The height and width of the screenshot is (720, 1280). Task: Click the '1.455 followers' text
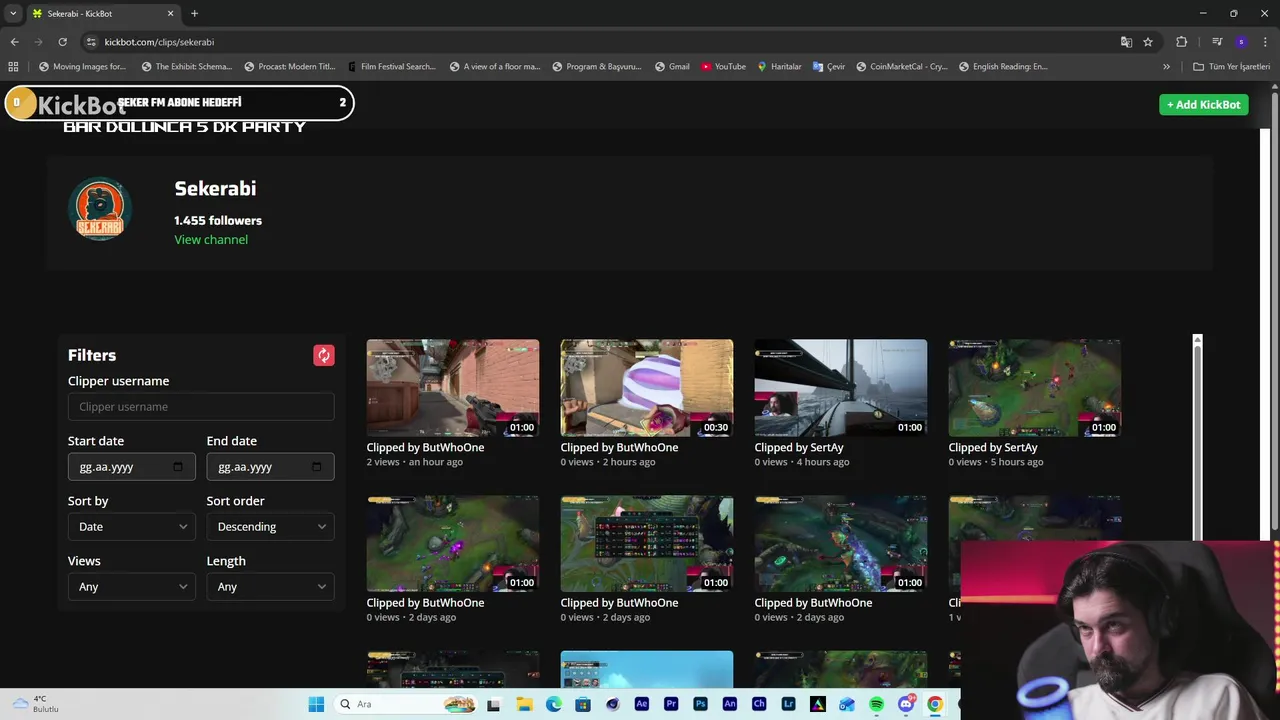pyautogui.click(x=218, y=221)
